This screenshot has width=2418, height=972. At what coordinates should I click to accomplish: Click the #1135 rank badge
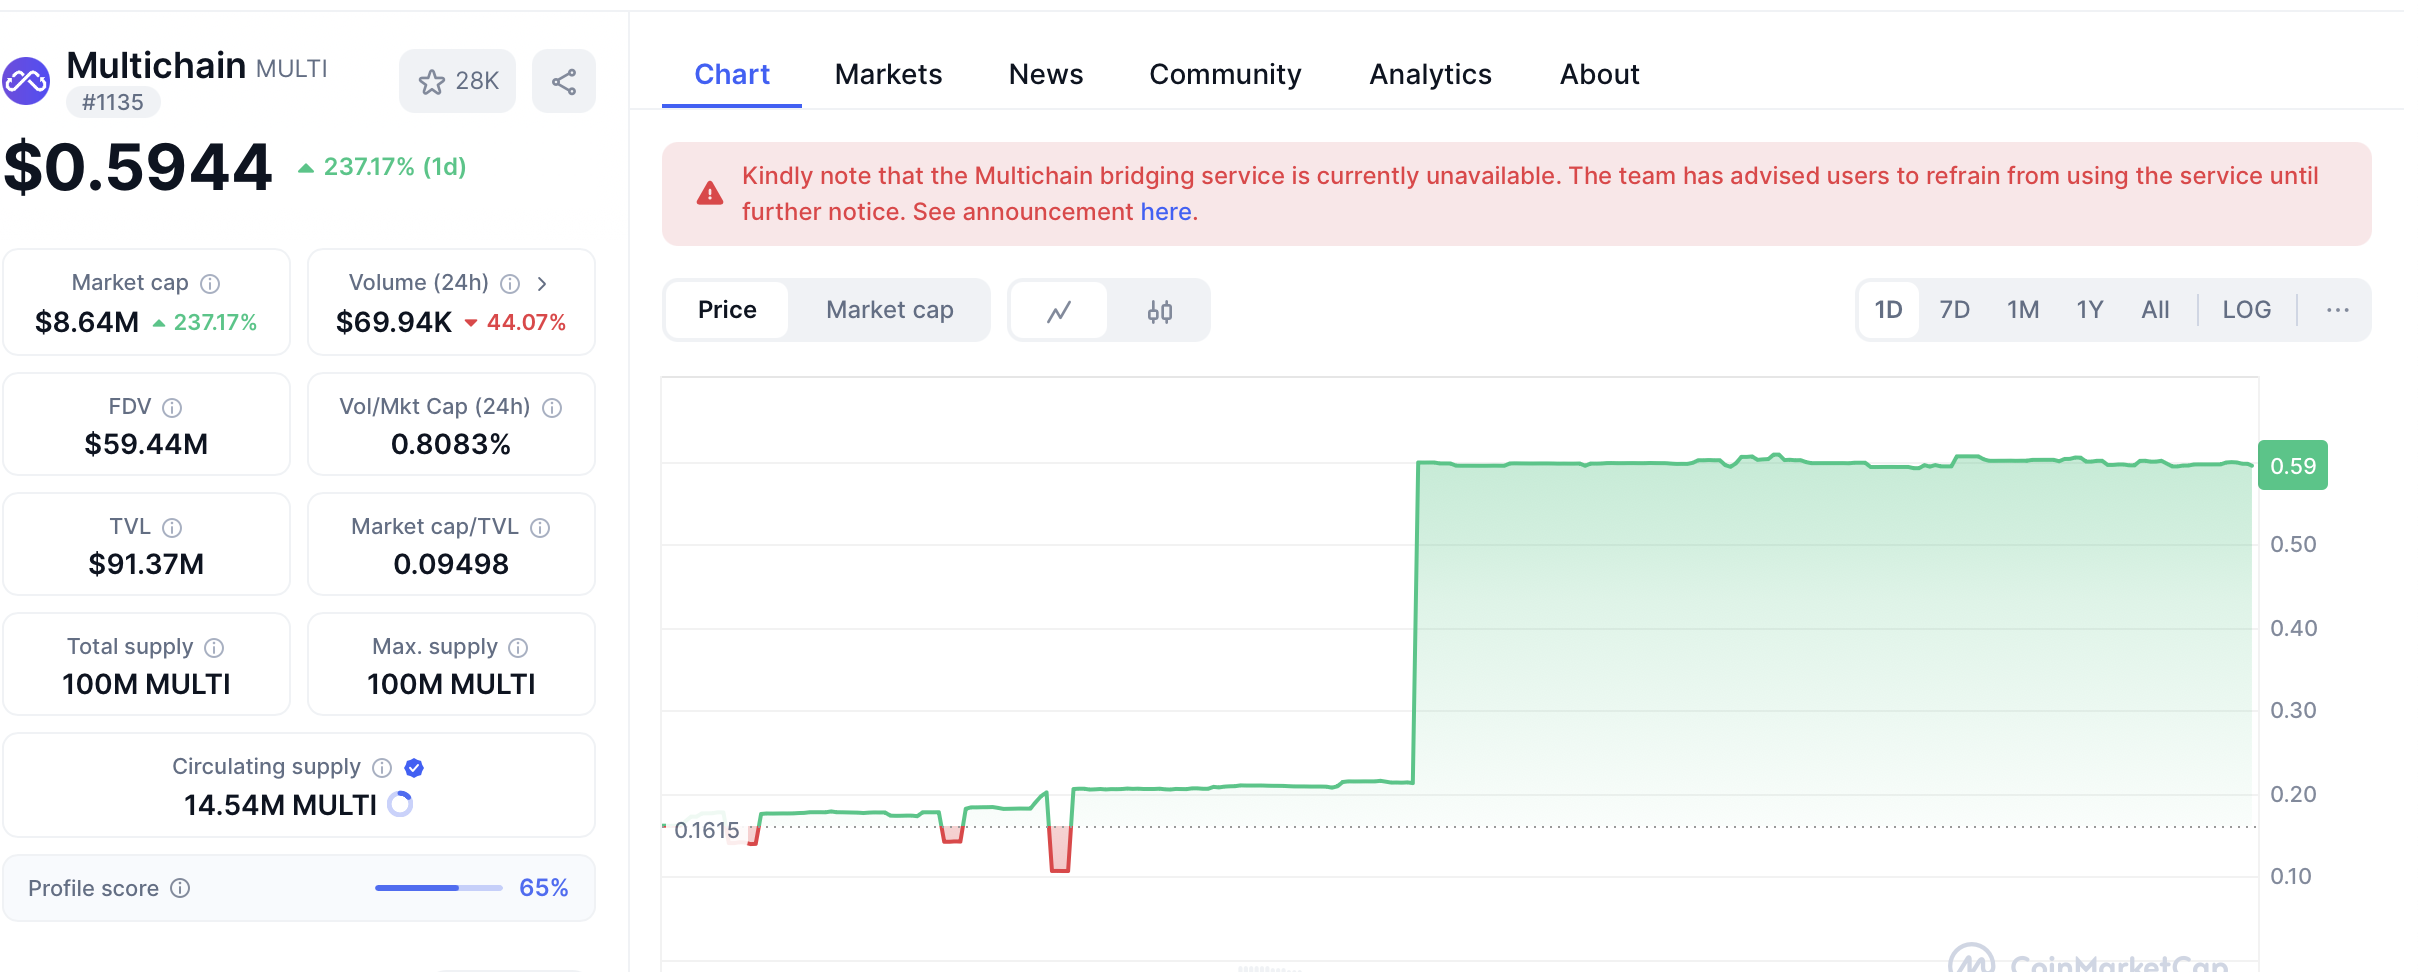coord(113,102)
